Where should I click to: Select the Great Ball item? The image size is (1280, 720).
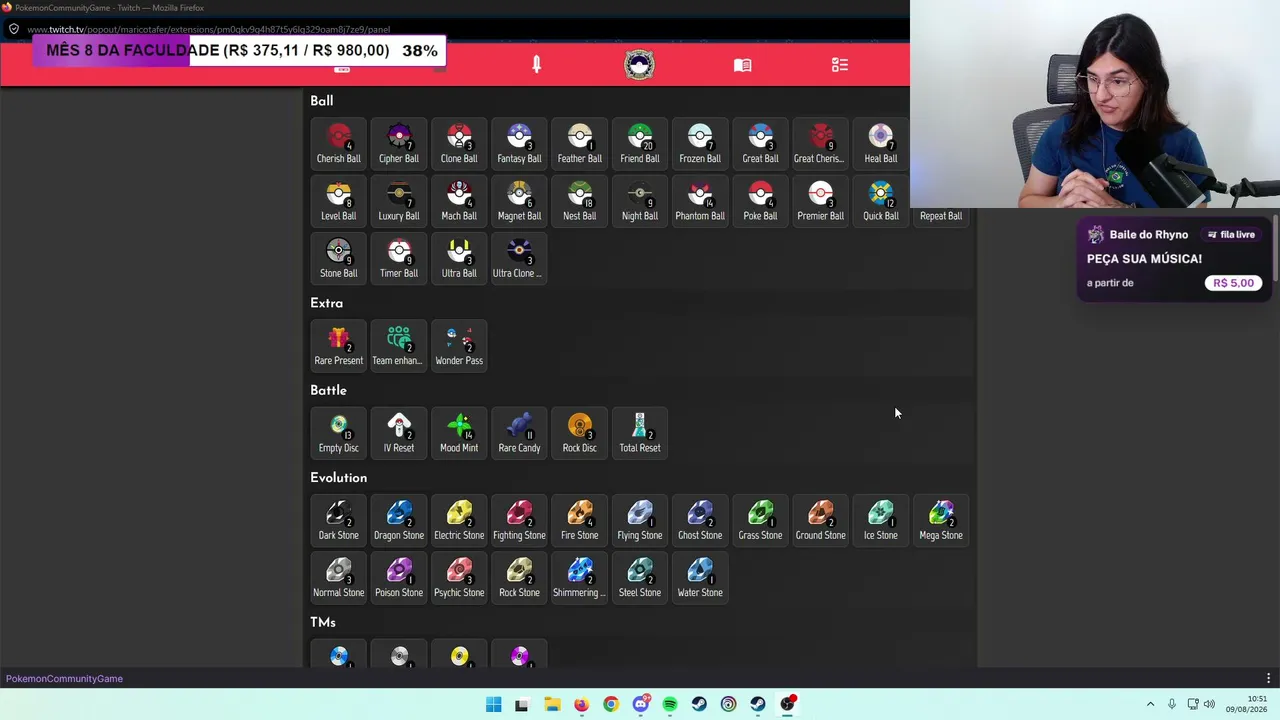tap(760, 144)
